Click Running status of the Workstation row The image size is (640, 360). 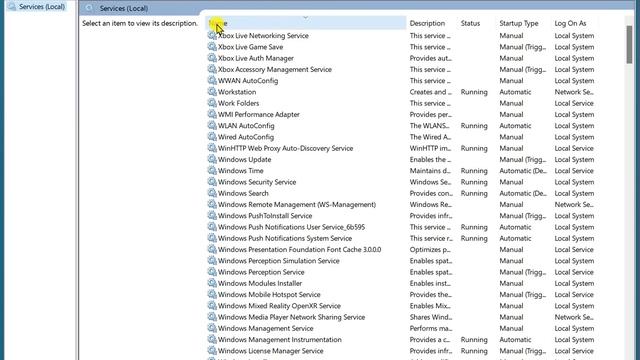474,92
